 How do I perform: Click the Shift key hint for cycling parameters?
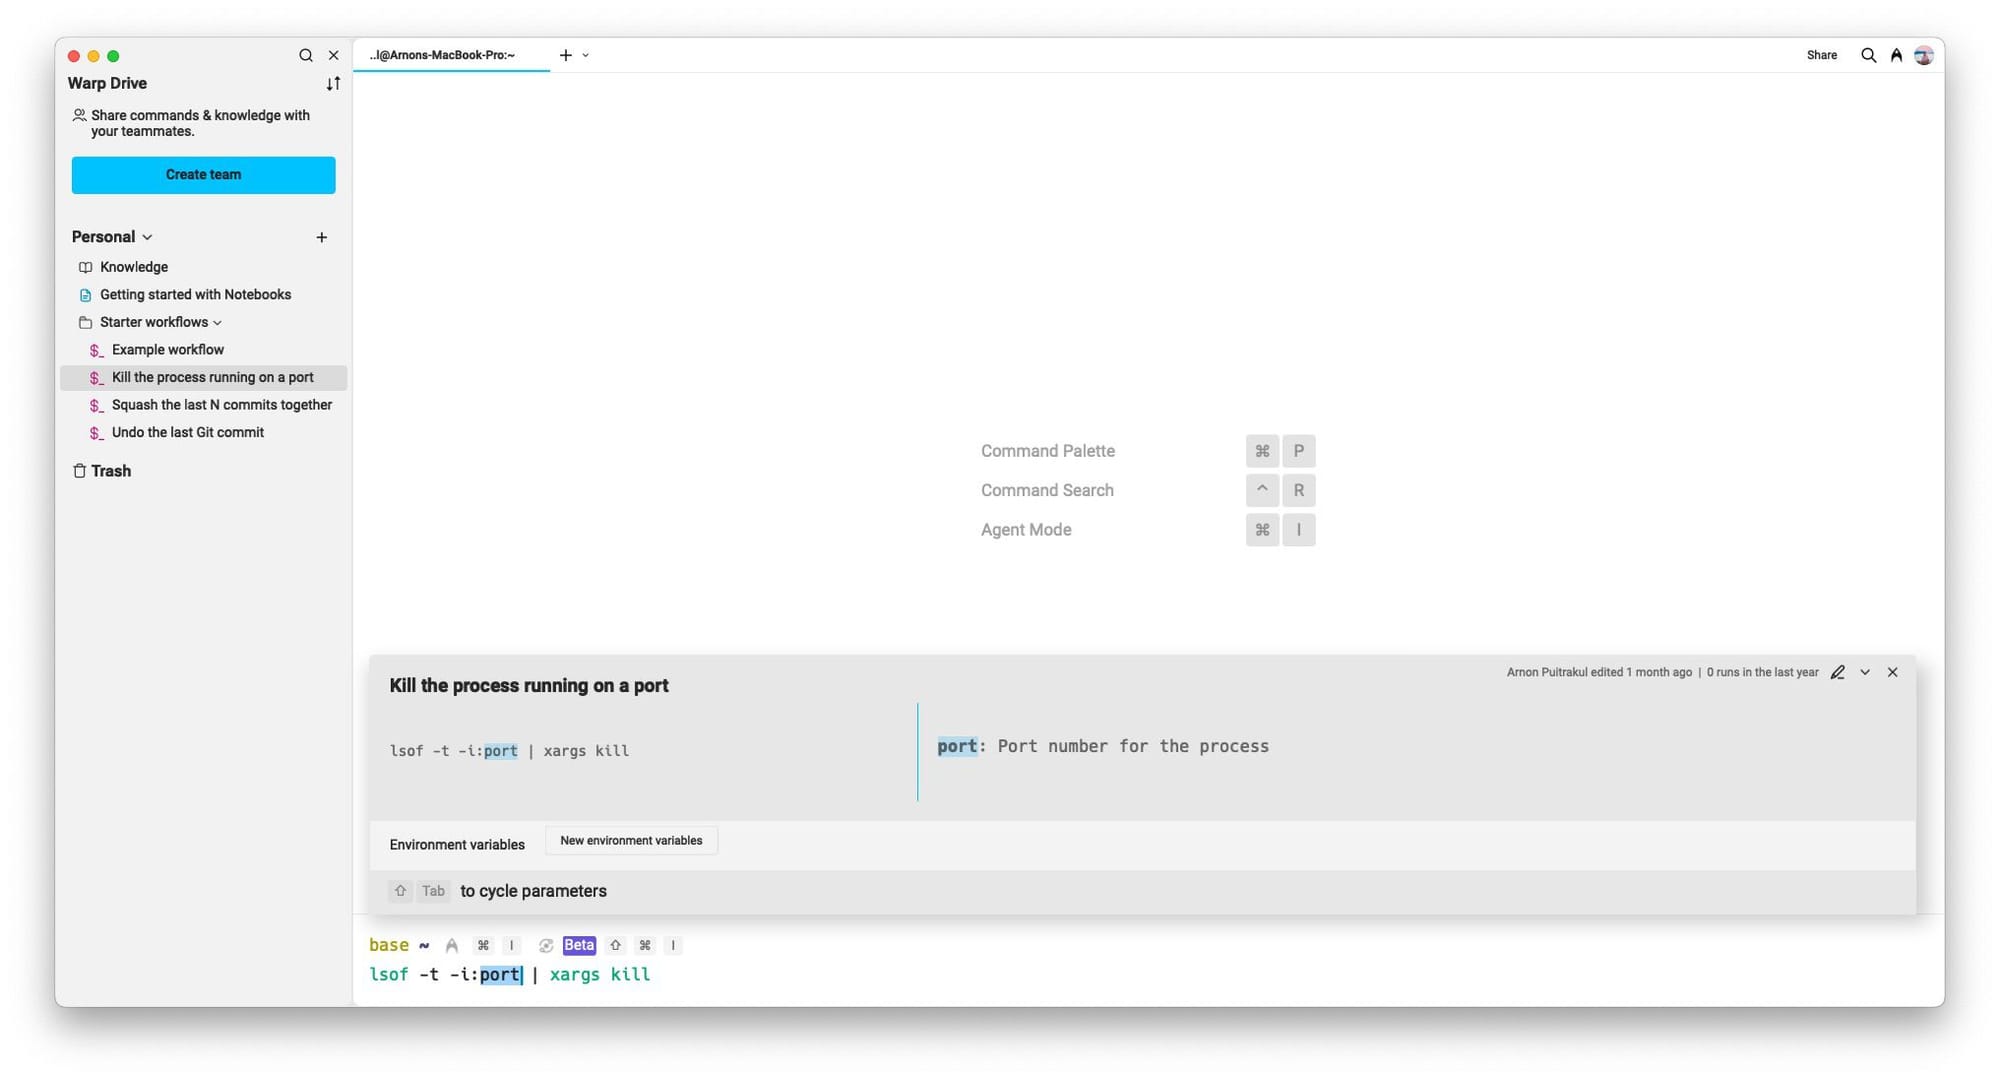click(400, 892)
